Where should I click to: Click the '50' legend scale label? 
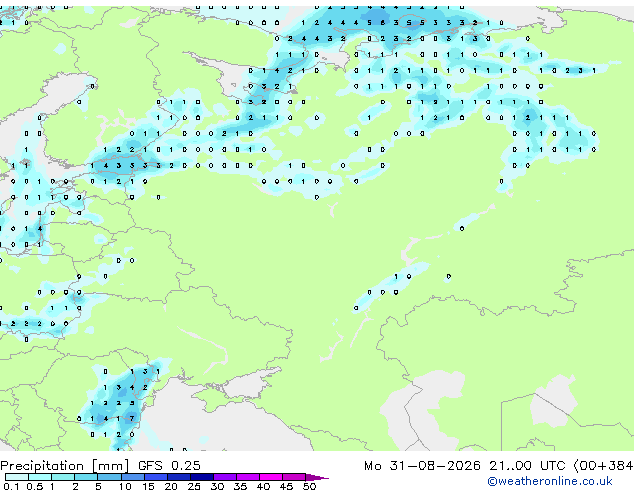tap(309, 486)
